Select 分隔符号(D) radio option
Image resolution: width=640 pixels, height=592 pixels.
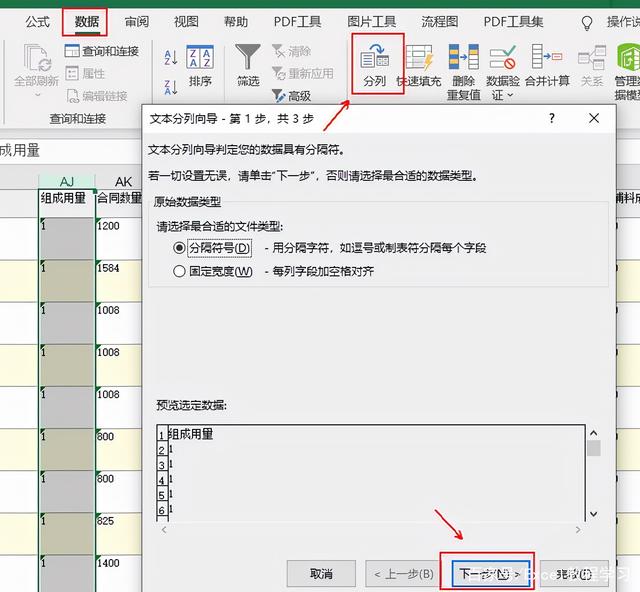click(179, 247)
